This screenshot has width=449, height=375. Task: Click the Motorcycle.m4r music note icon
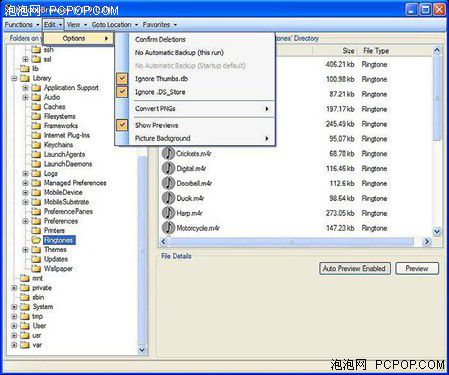pos(168,228)
